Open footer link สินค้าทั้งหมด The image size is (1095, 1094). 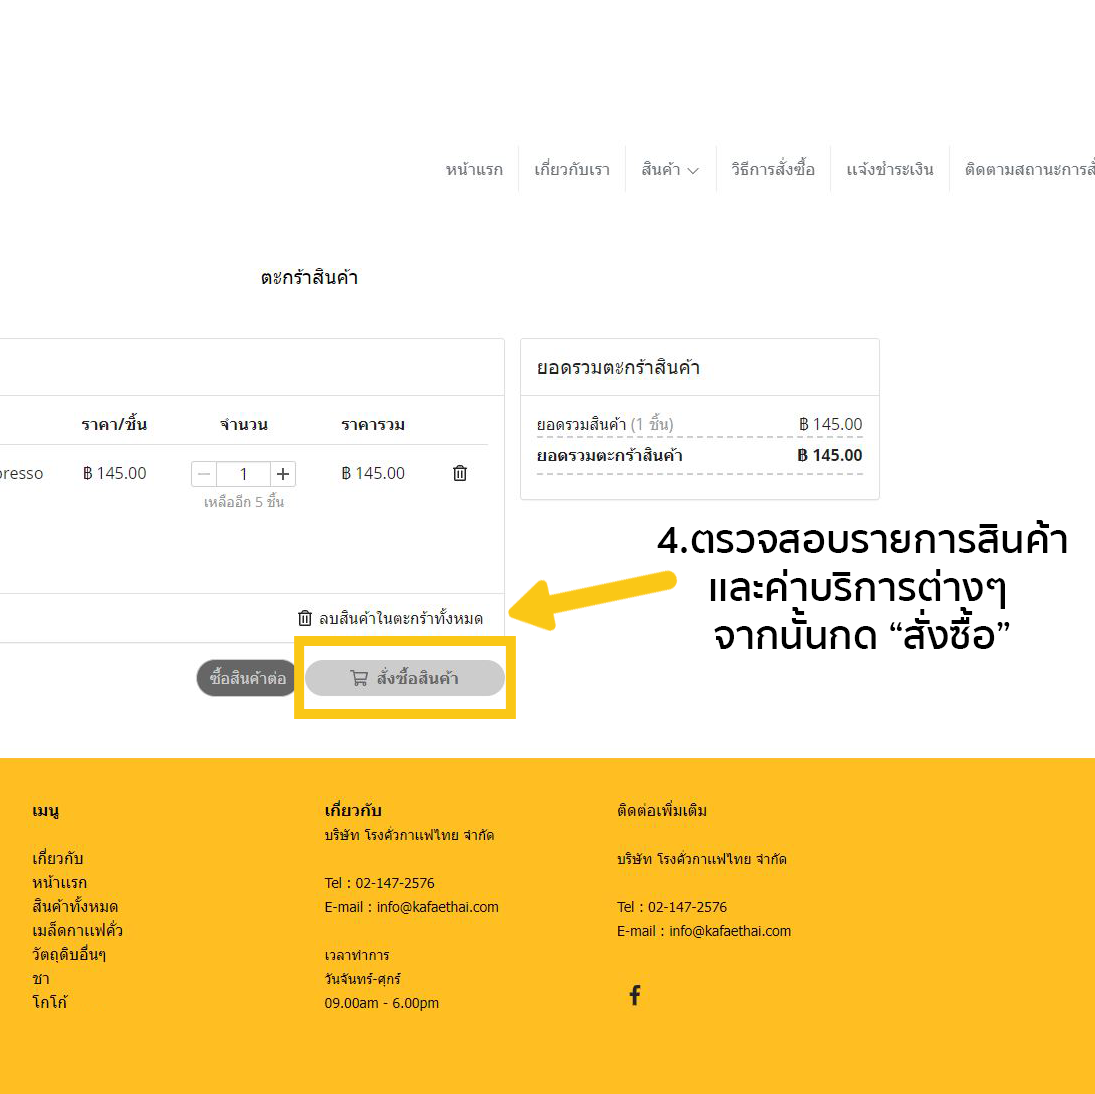point(75,907)
